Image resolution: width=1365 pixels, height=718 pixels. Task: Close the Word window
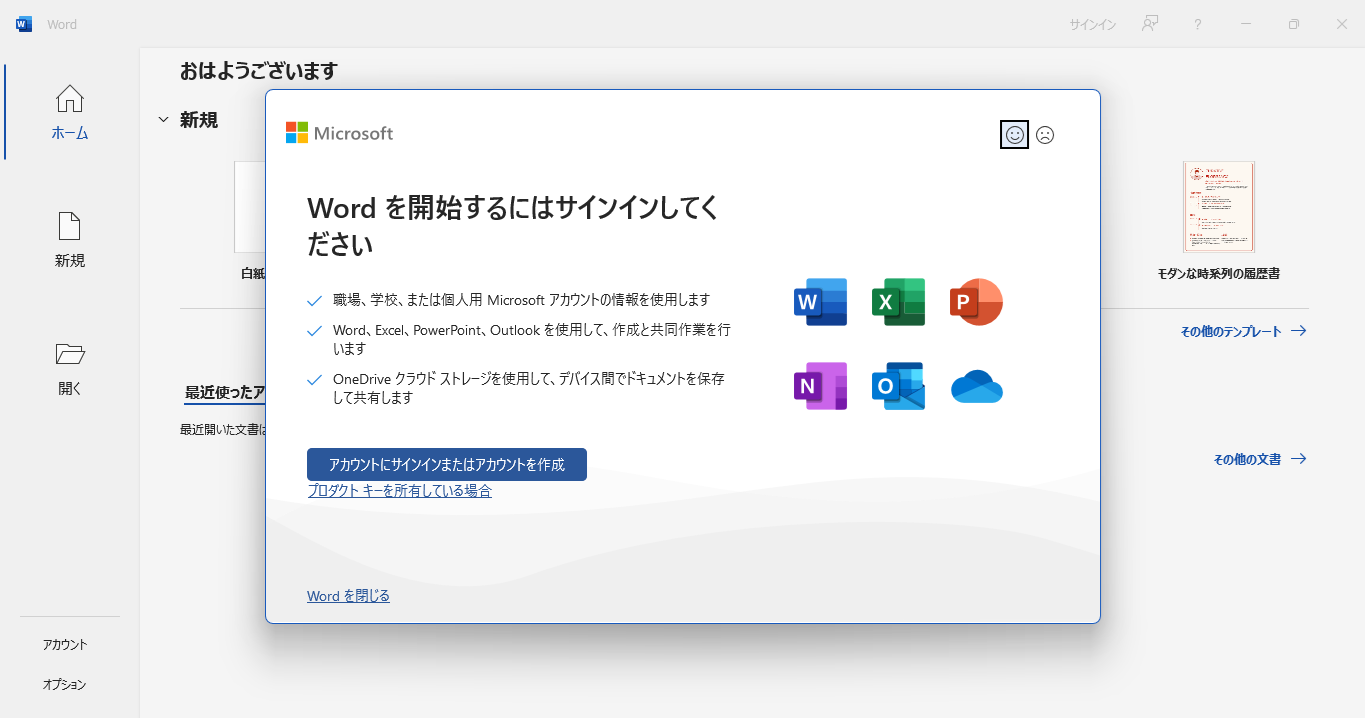(1342, 24)
